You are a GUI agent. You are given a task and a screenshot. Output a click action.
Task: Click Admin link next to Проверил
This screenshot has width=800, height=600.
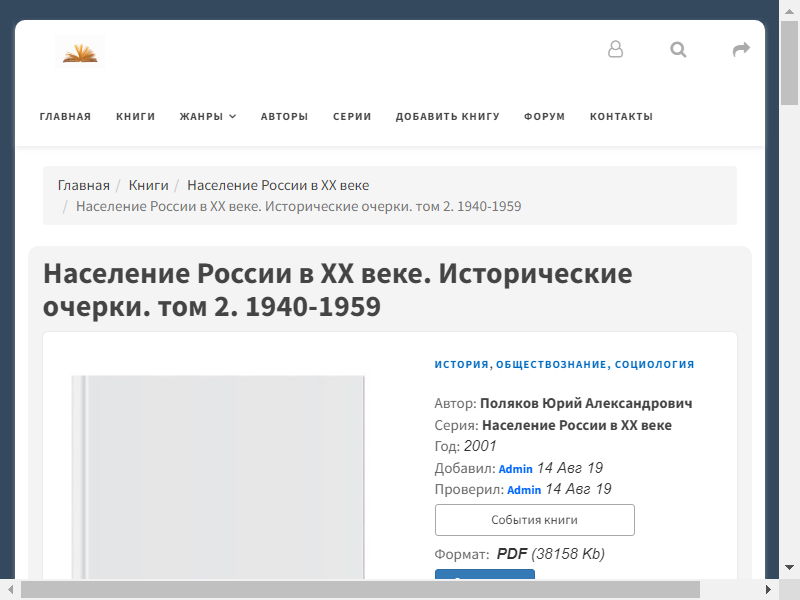(x=524, y=490)
